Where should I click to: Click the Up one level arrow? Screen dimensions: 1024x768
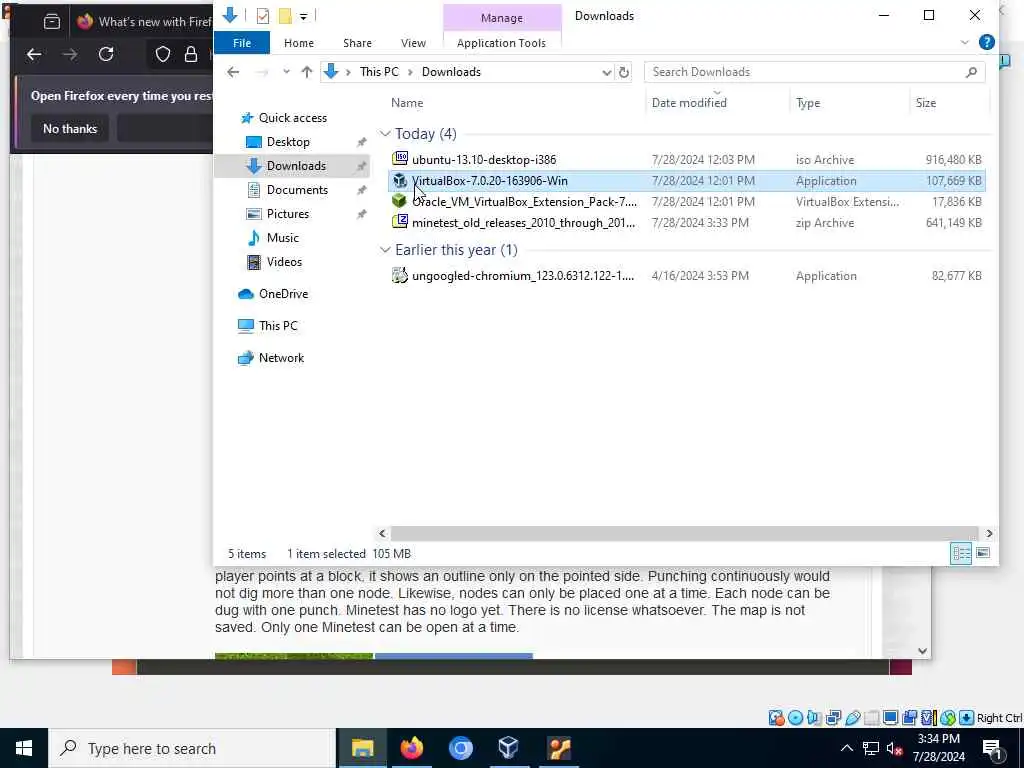click(x=306, y=72)
